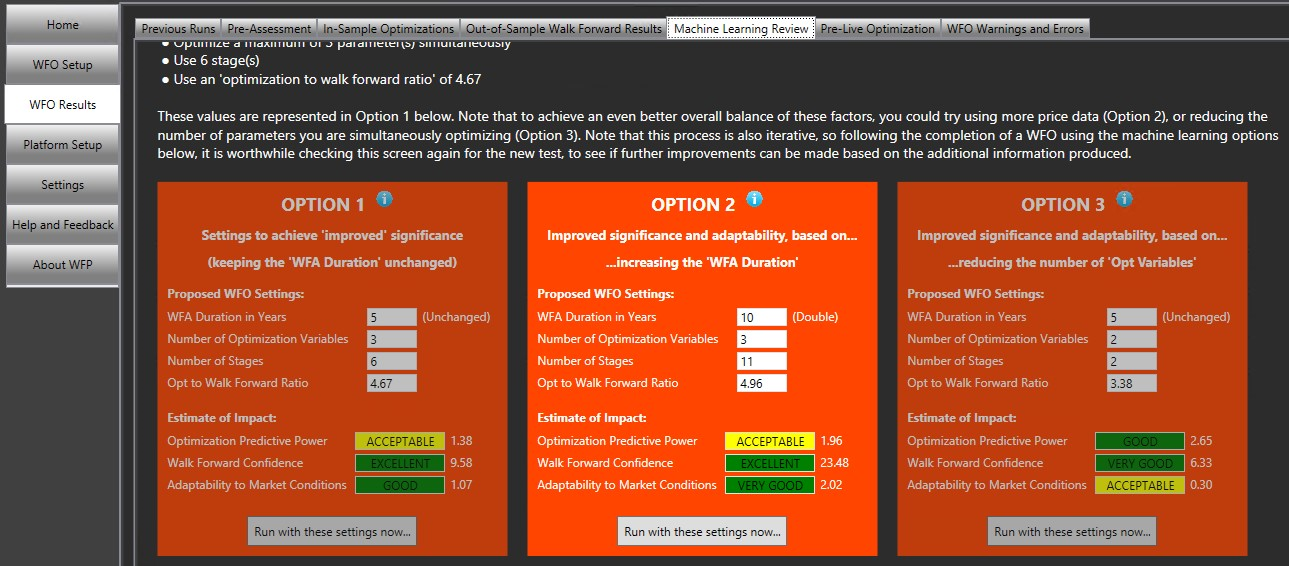Click the OPTION 1 heading

tap(323, 205)
